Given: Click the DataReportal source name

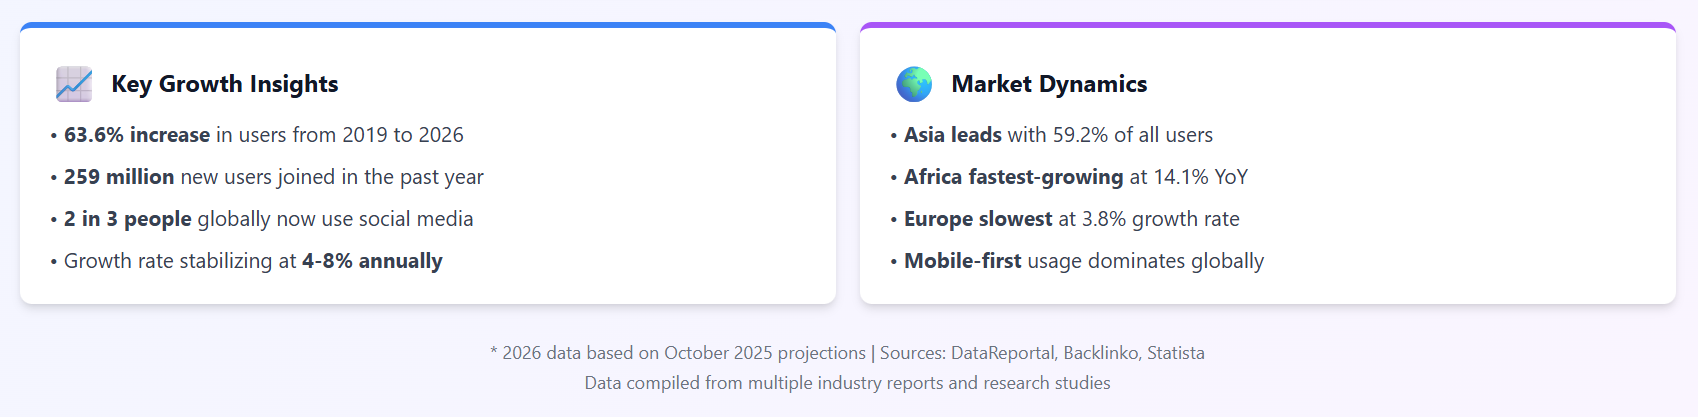Looking at the screenshot, I should click(x=1003, y=353).
